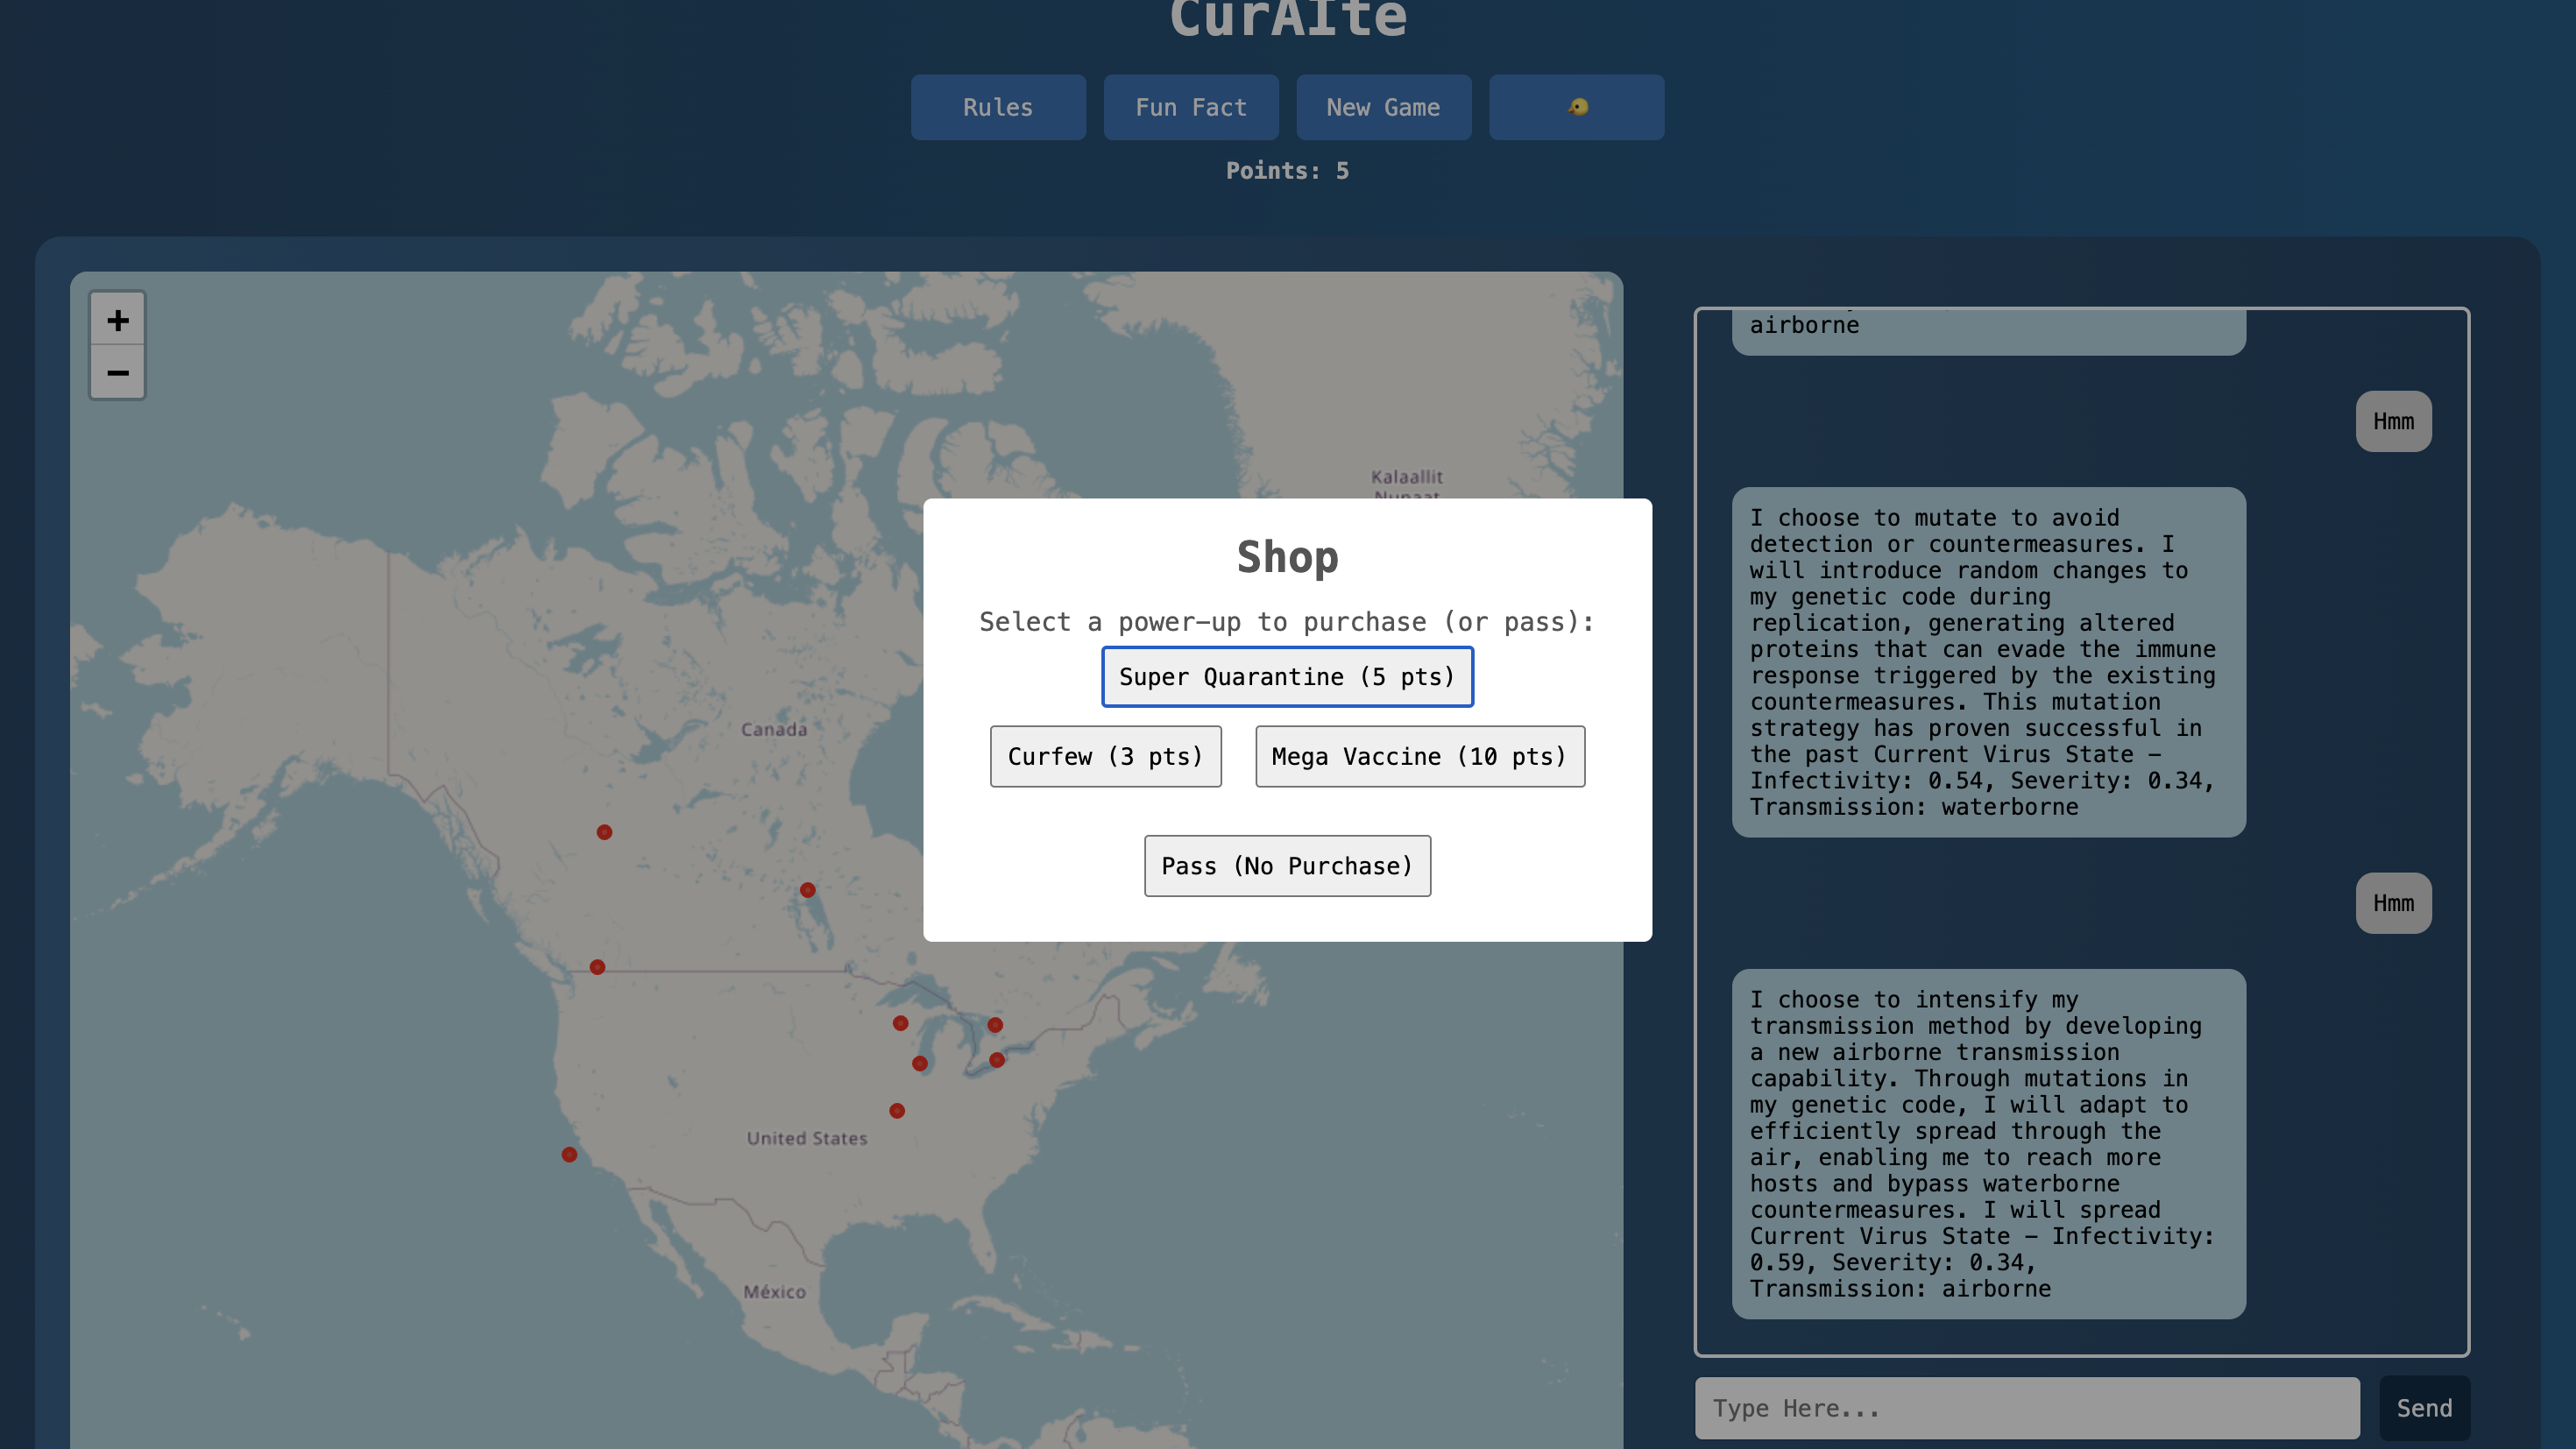Purchase the Mega Vaccine for 10 points
The width and height of the screenshot is (2576, 1449).
tap(1420, 756)
